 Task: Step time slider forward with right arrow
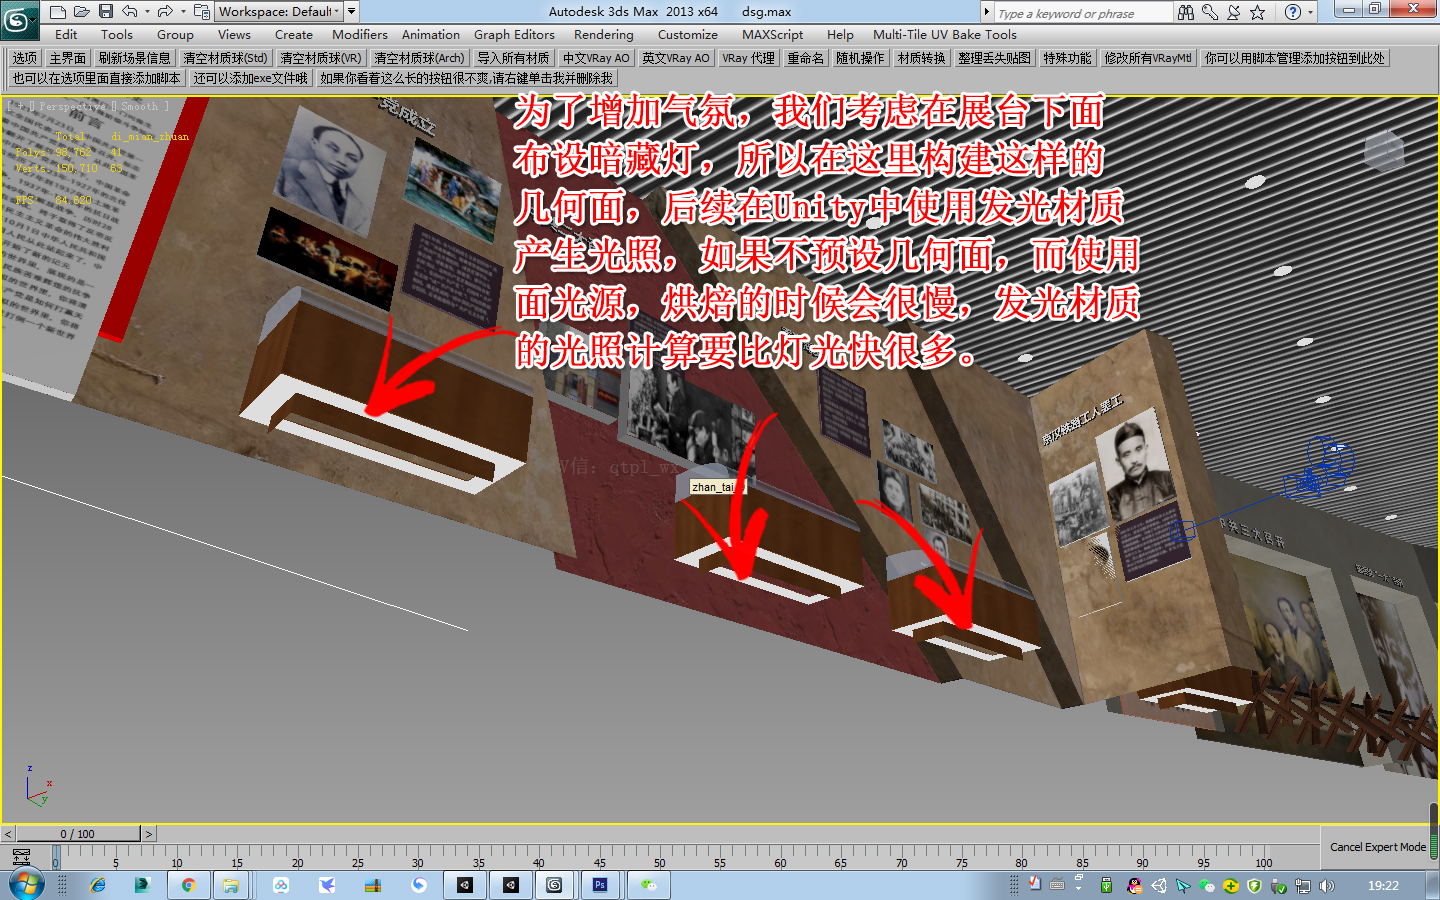click(x=149, y=833)
